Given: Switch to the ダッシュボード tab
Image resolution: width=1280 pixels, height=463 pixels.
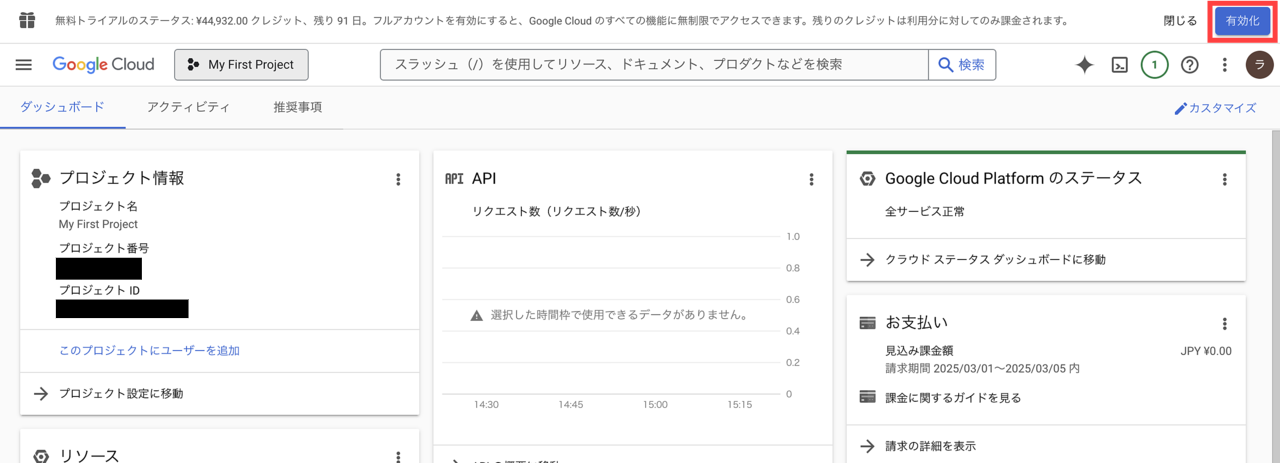Looking at the screenshot, I should (62, 107).
